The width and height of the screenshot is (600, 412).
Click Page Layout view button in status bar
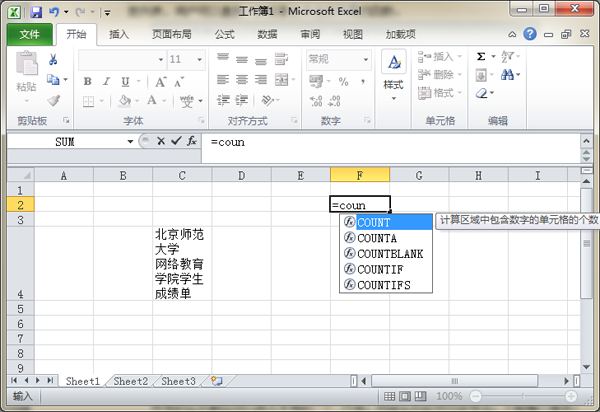tap(405, 396)
